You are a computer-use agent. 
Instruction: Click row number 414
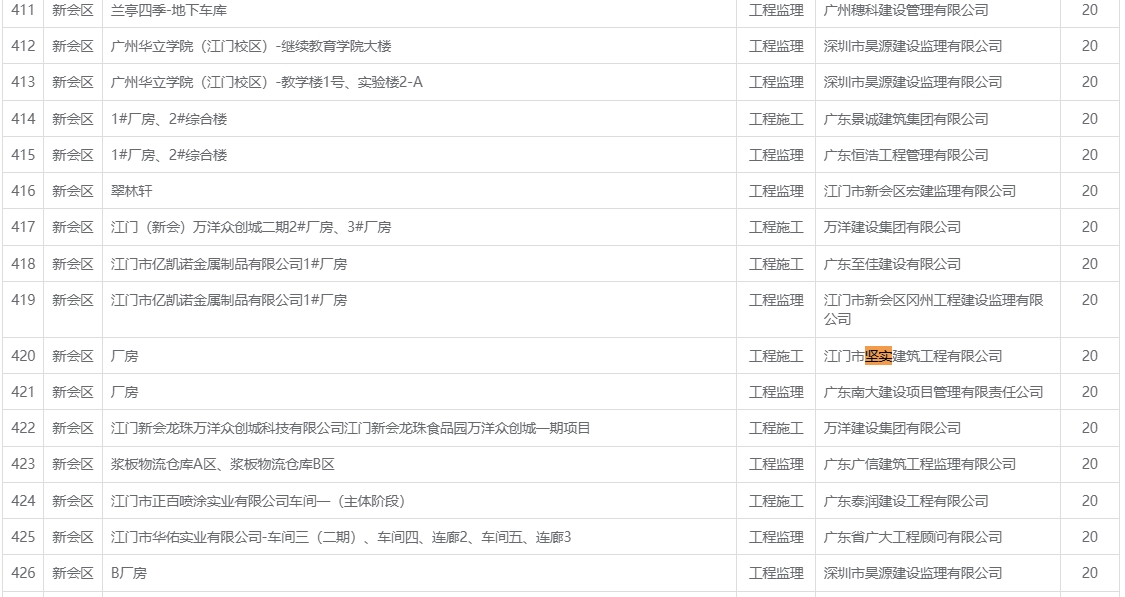[x=23, y=119]
